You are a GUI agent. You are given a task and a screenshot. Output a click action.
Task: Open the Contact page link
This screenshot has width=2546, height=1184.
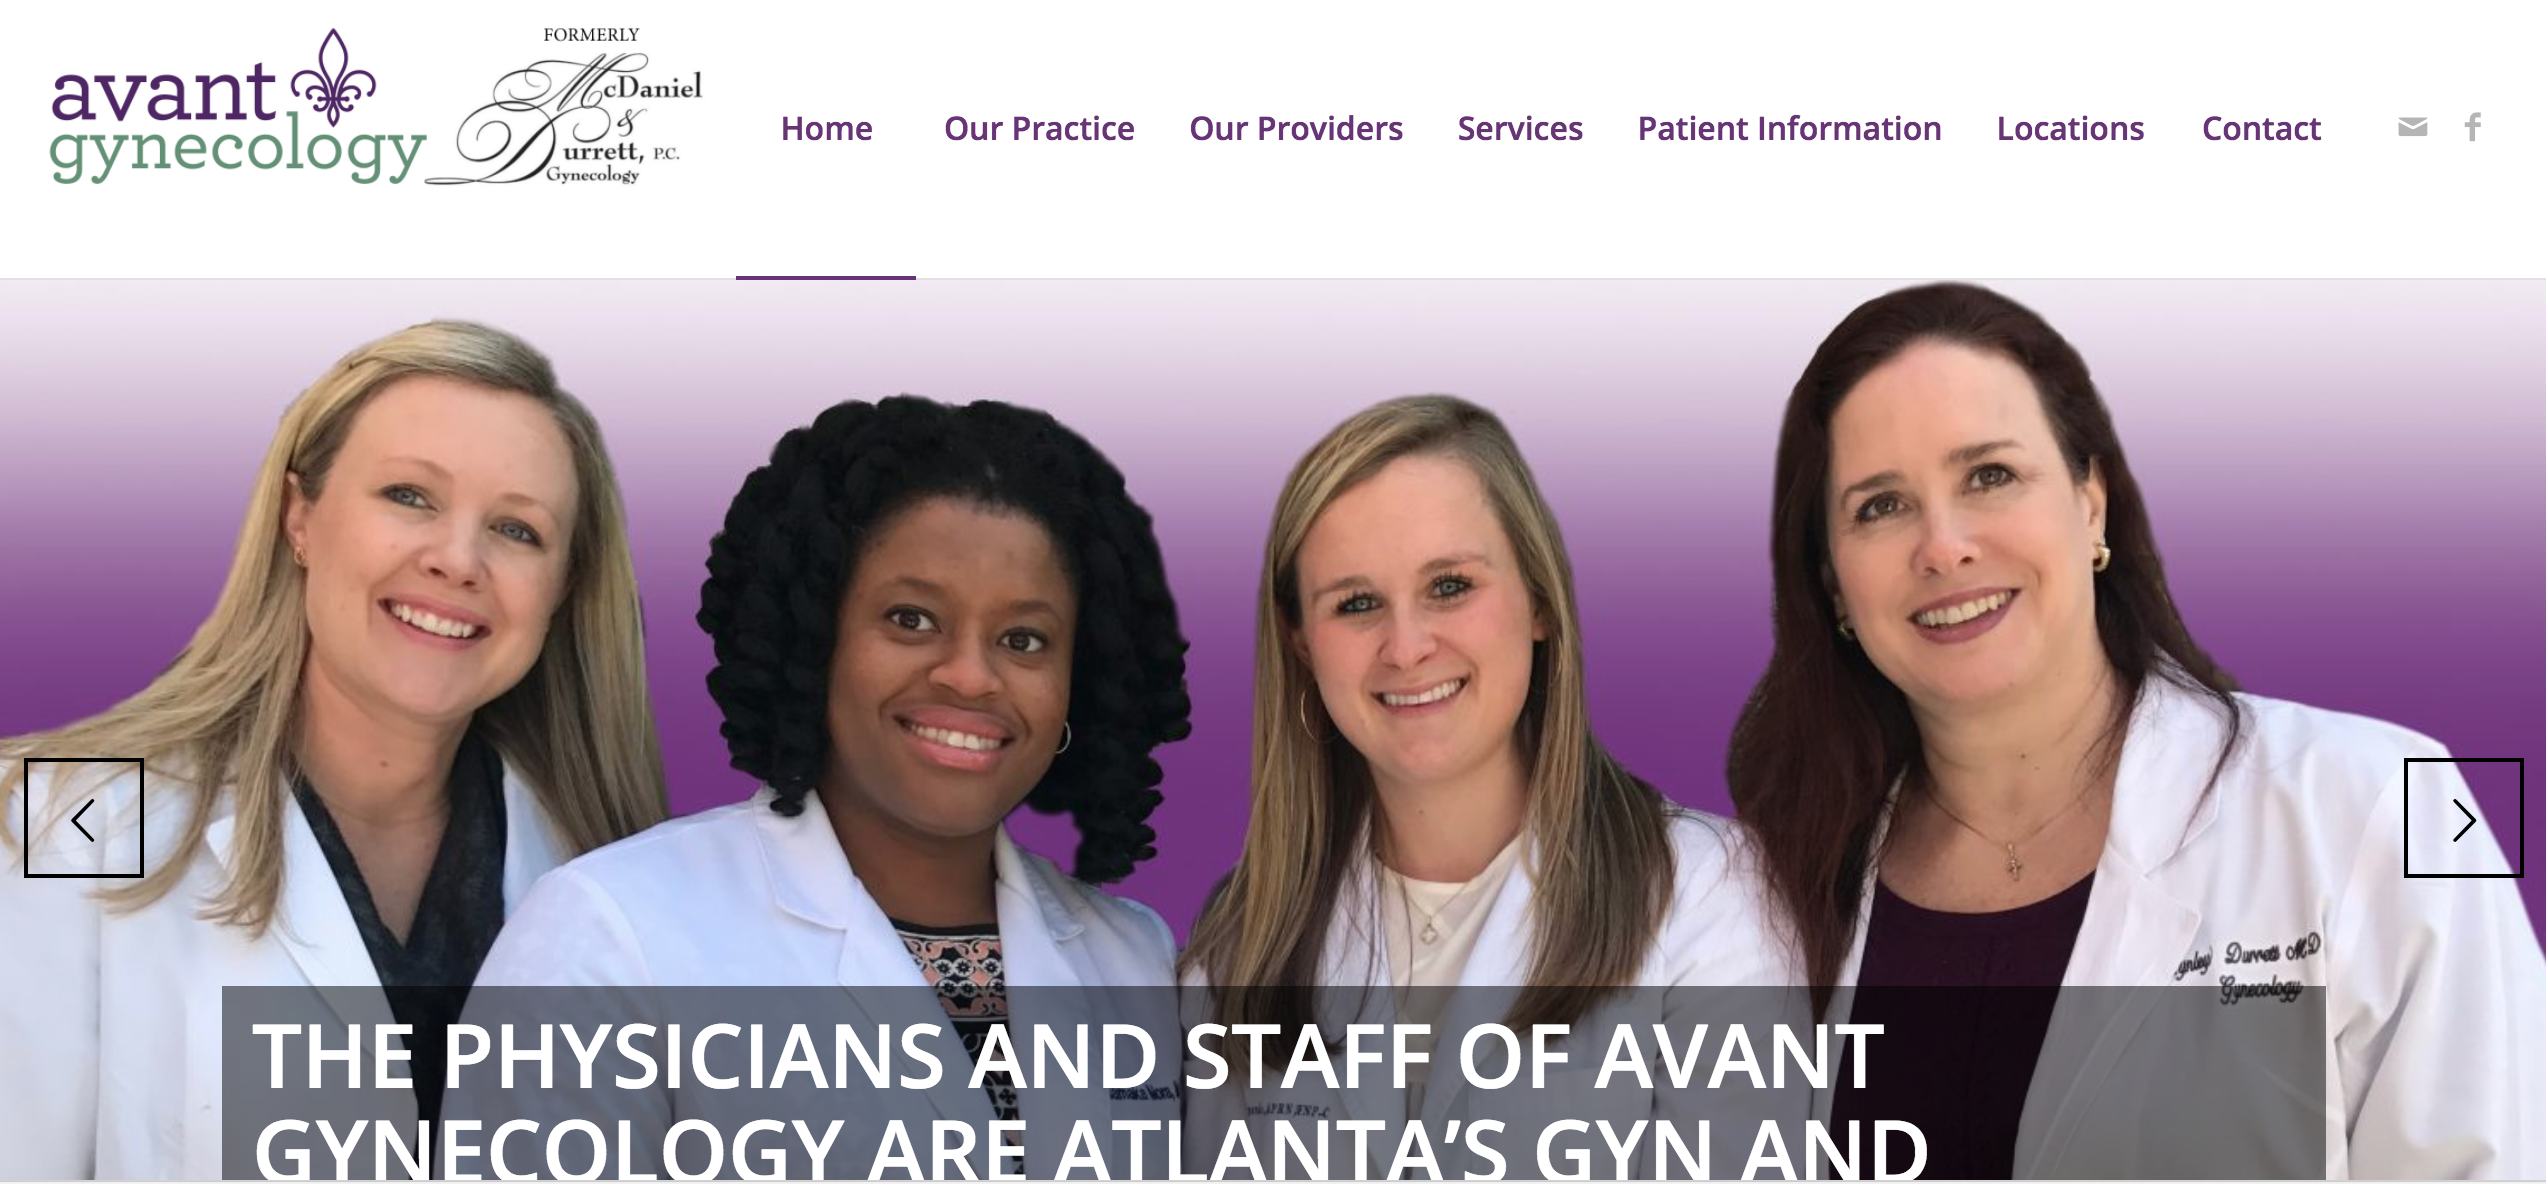tap(2261, 128)
